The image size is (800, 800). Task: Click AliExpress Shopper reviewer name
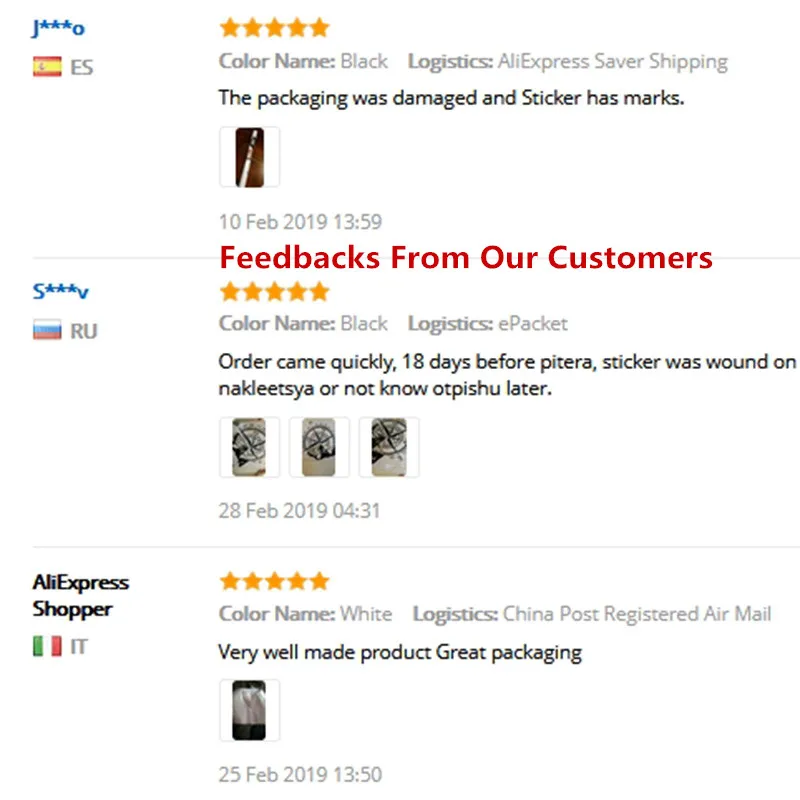click(81, 595)
